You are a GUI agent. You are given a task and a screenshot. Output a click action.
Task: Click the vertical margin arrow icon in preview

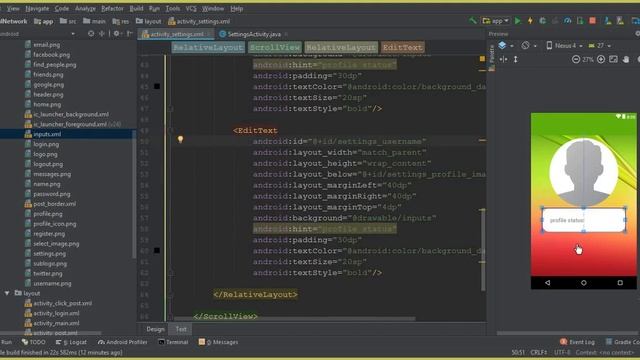(x=516, y=60)
